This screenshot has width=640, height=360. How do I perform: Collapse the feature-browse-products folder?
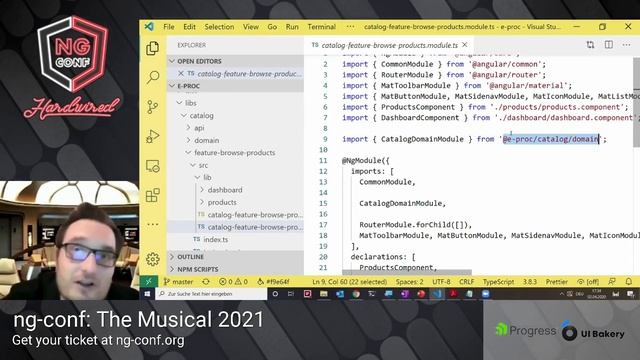(188, 153)
